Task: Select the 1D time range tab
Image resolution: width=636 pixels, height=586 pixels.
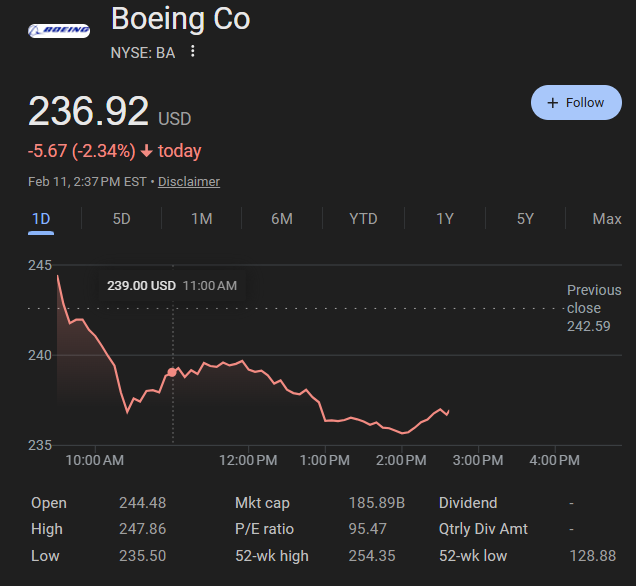Action: click(x=41, y=219)
